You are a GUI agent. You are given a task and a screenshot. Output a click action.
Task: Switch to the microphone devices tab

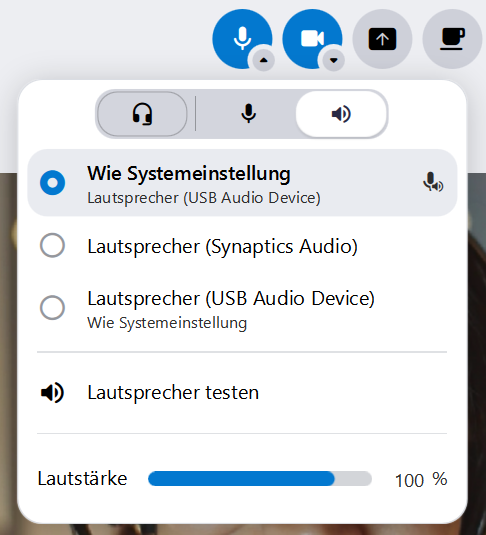tap(248, 114)
